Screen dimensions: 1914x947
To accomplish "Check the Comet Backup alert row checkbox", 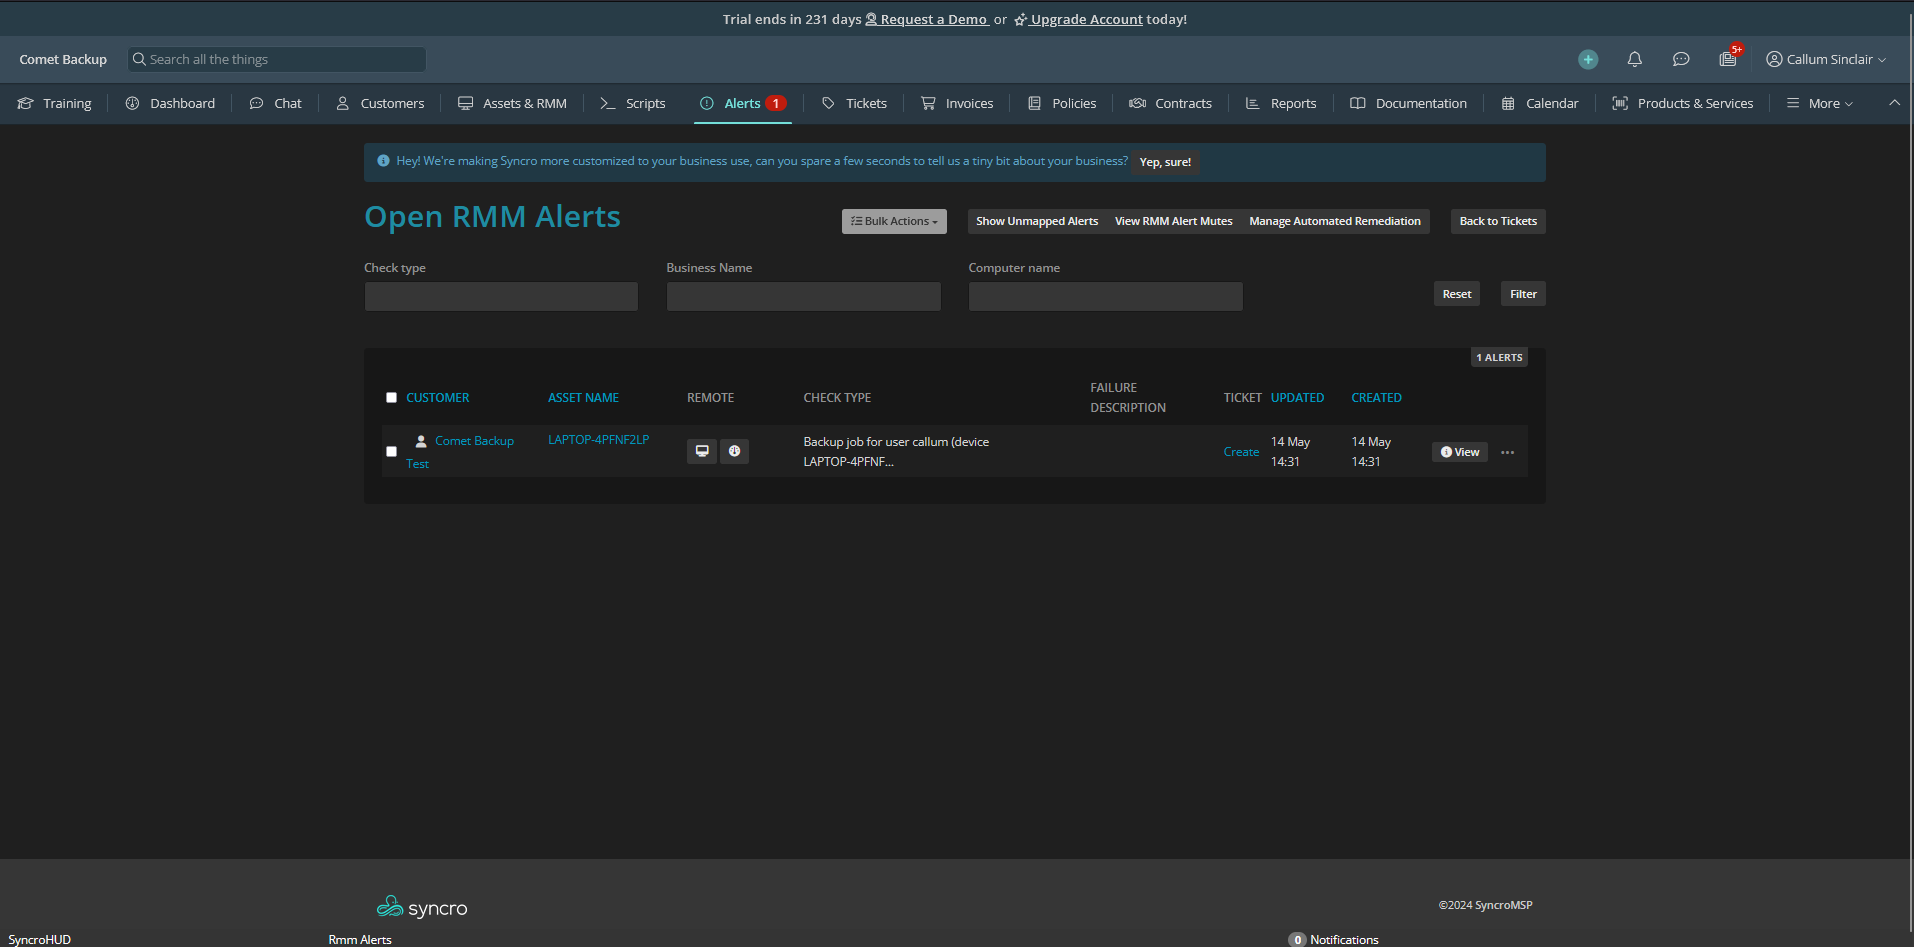I will (392, 452).
